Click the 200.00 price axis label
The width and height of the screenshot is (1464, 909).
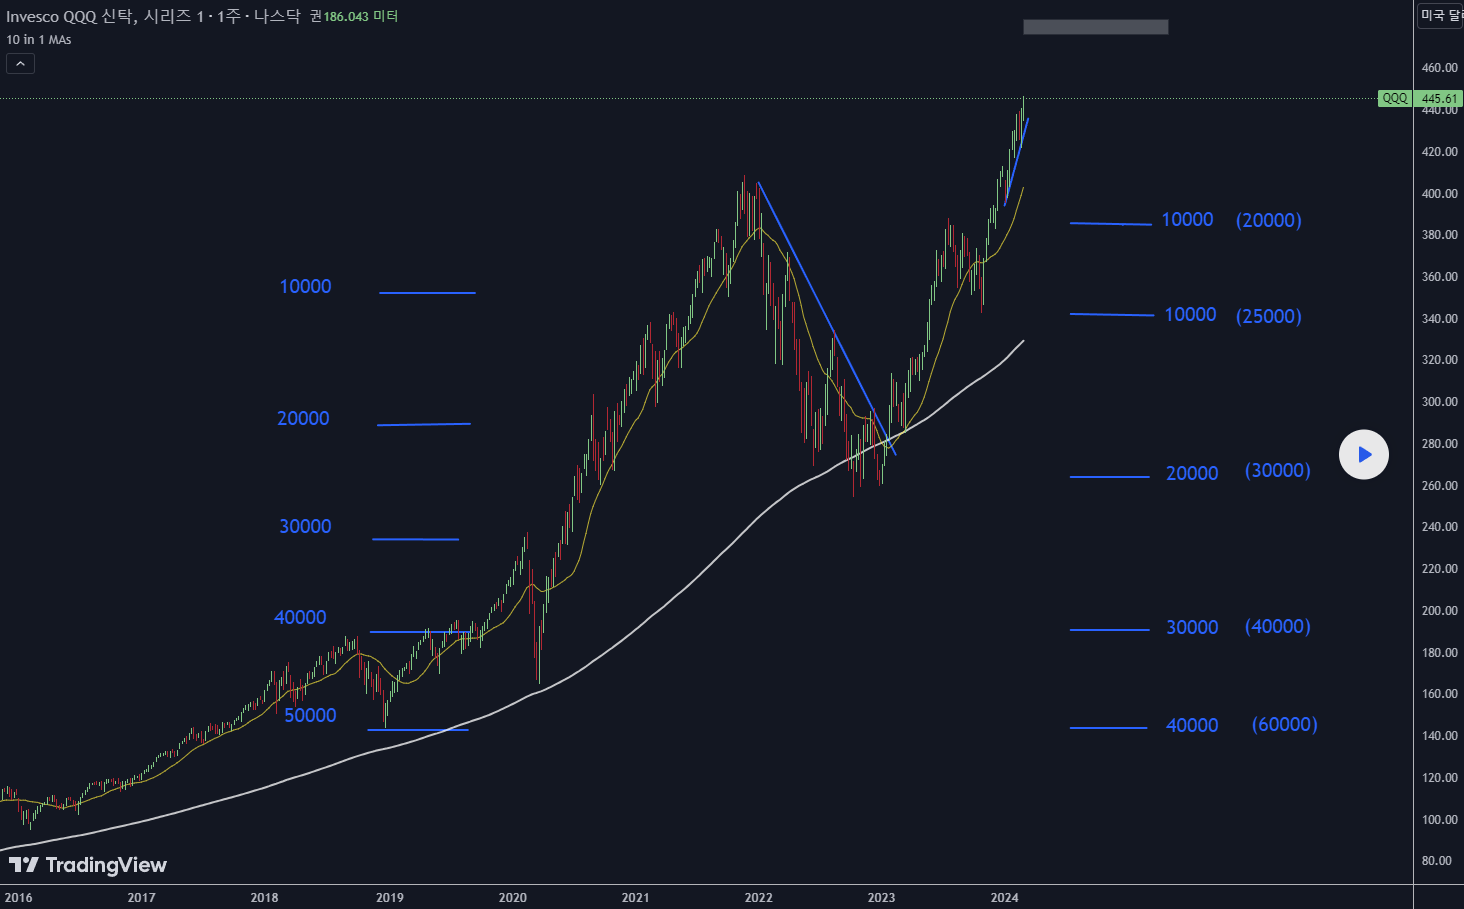(x=1439, y=611)
